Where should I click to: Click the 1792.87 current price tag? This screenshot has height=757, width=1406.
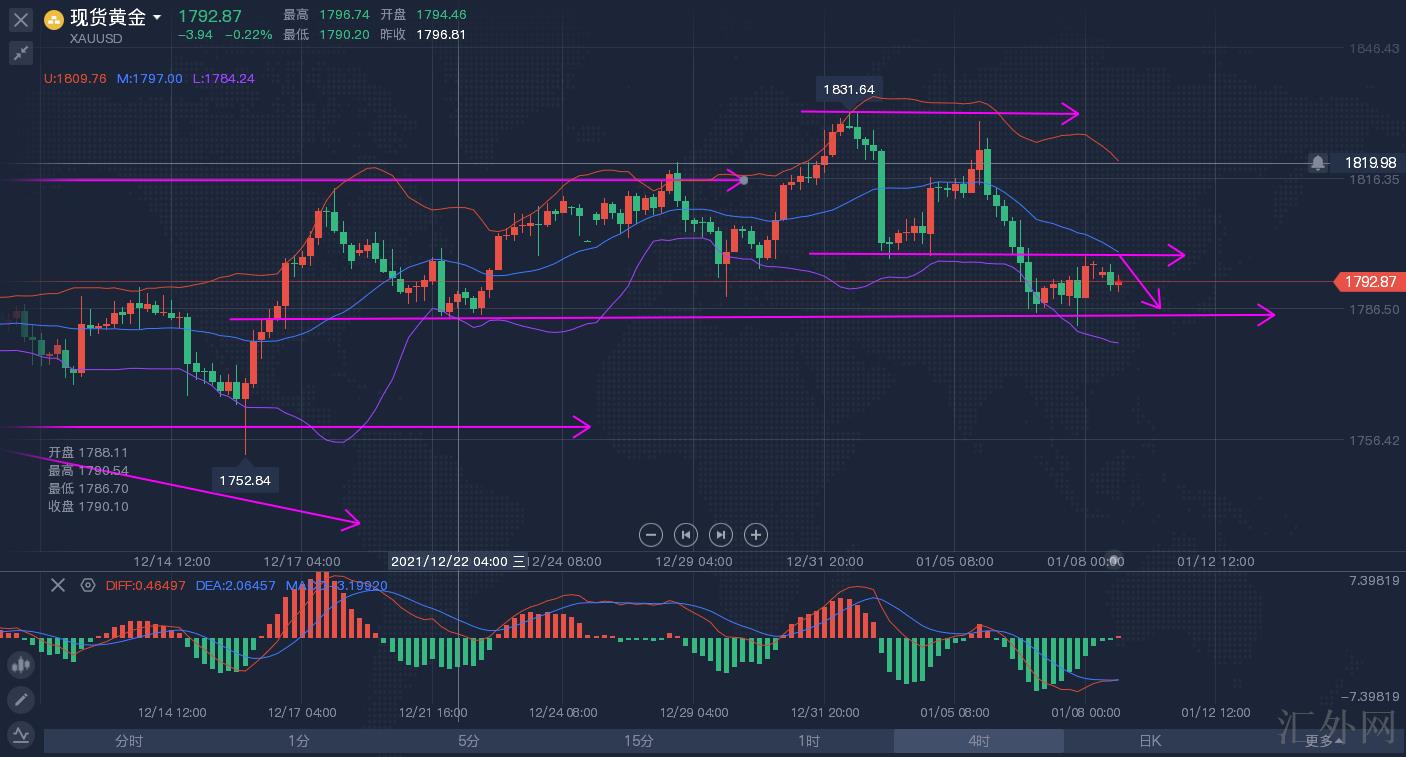[x=1370, y=282]
